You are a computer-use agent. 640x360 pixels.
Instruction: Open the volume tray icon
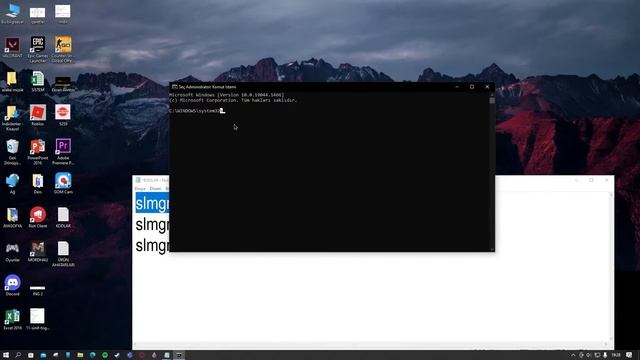point(589,355)
